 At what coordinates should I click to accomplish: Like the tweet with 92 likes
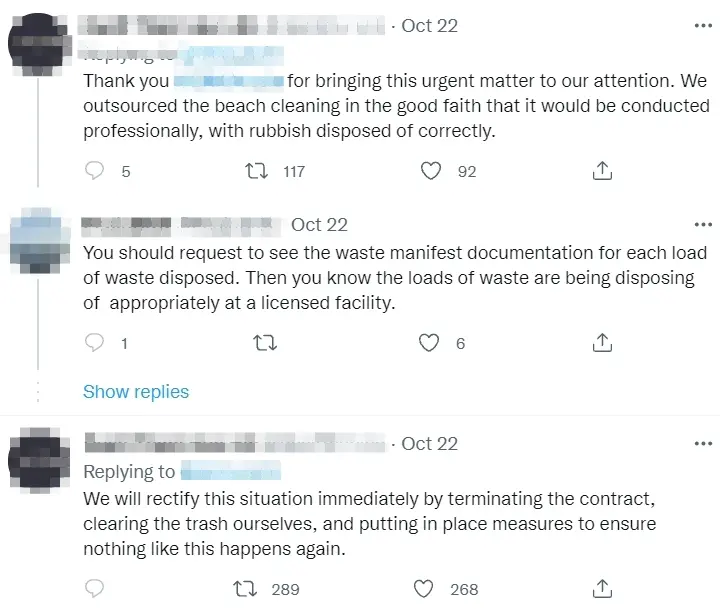(x=431, y=172)
